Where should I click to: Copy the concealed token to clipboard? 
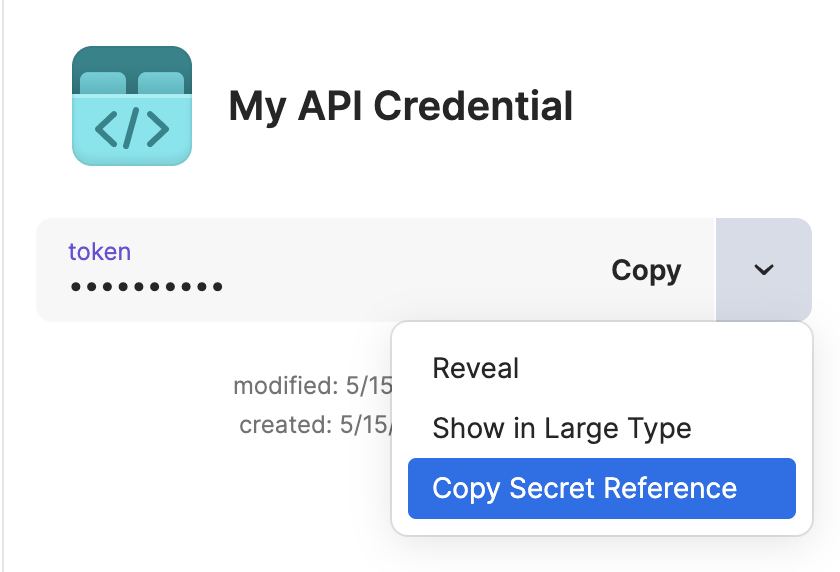click(x=646, y=270)
